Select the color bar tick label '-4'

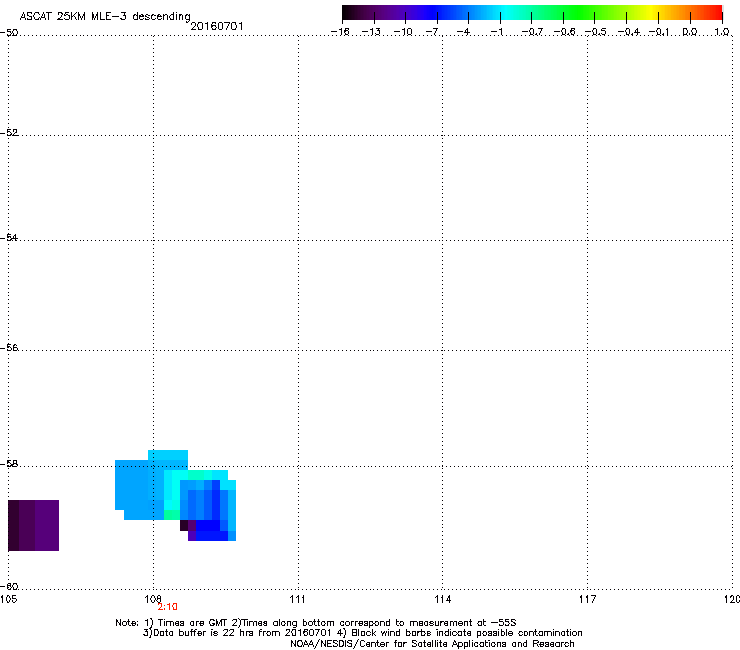coord(464,32)
